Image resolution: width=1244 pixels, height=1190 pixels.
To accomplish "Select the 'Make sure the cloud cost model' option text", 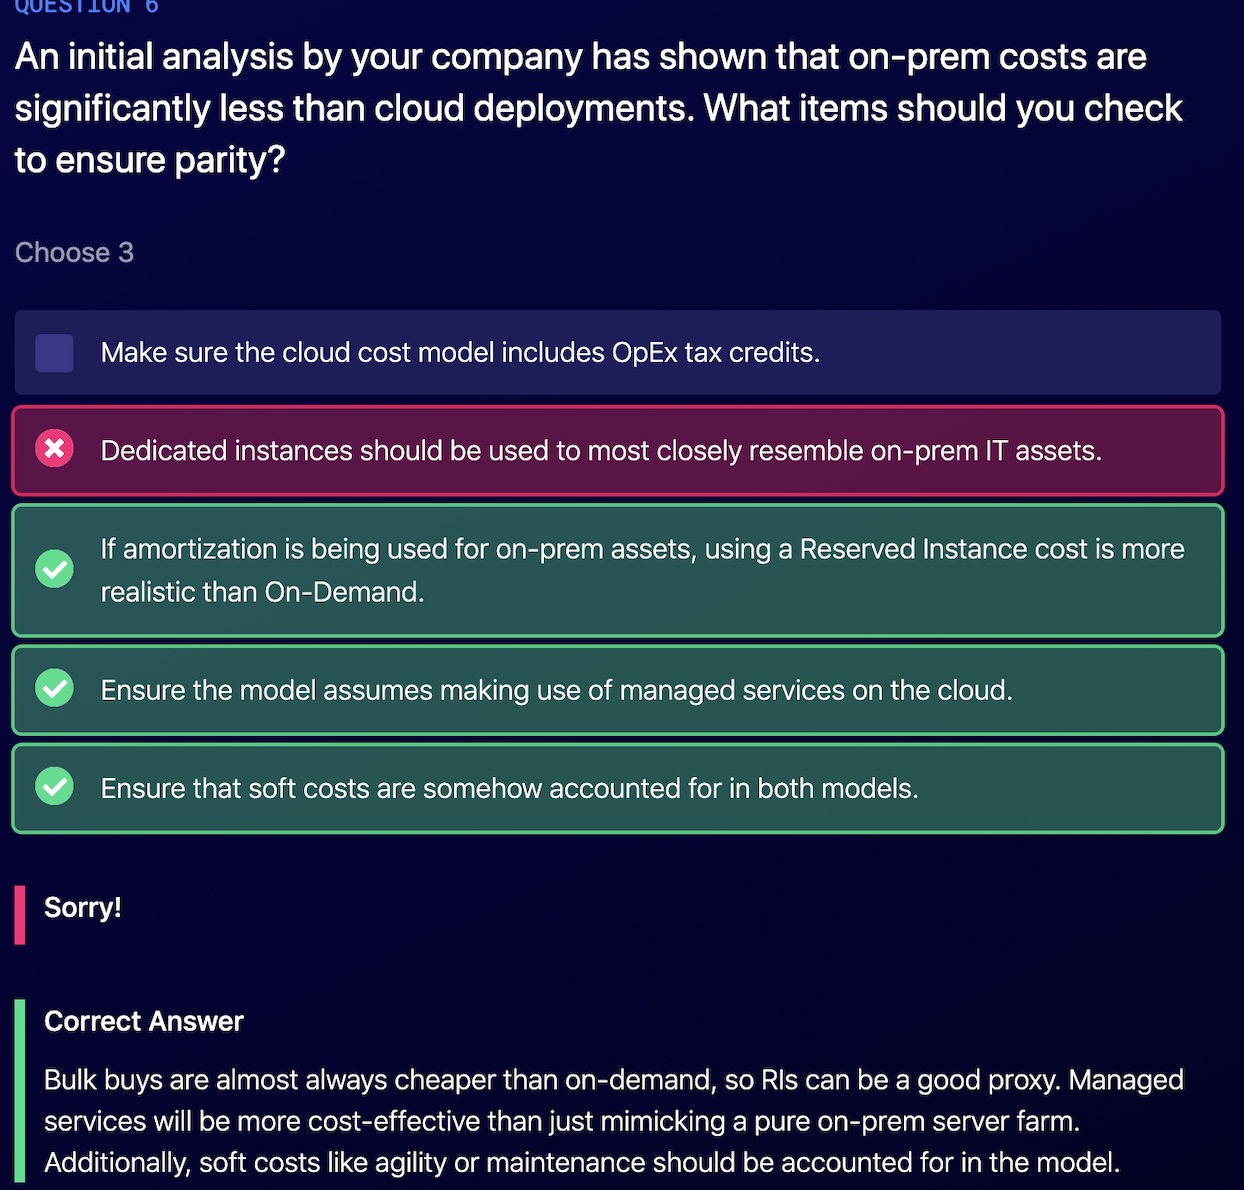I will [460, 353].
